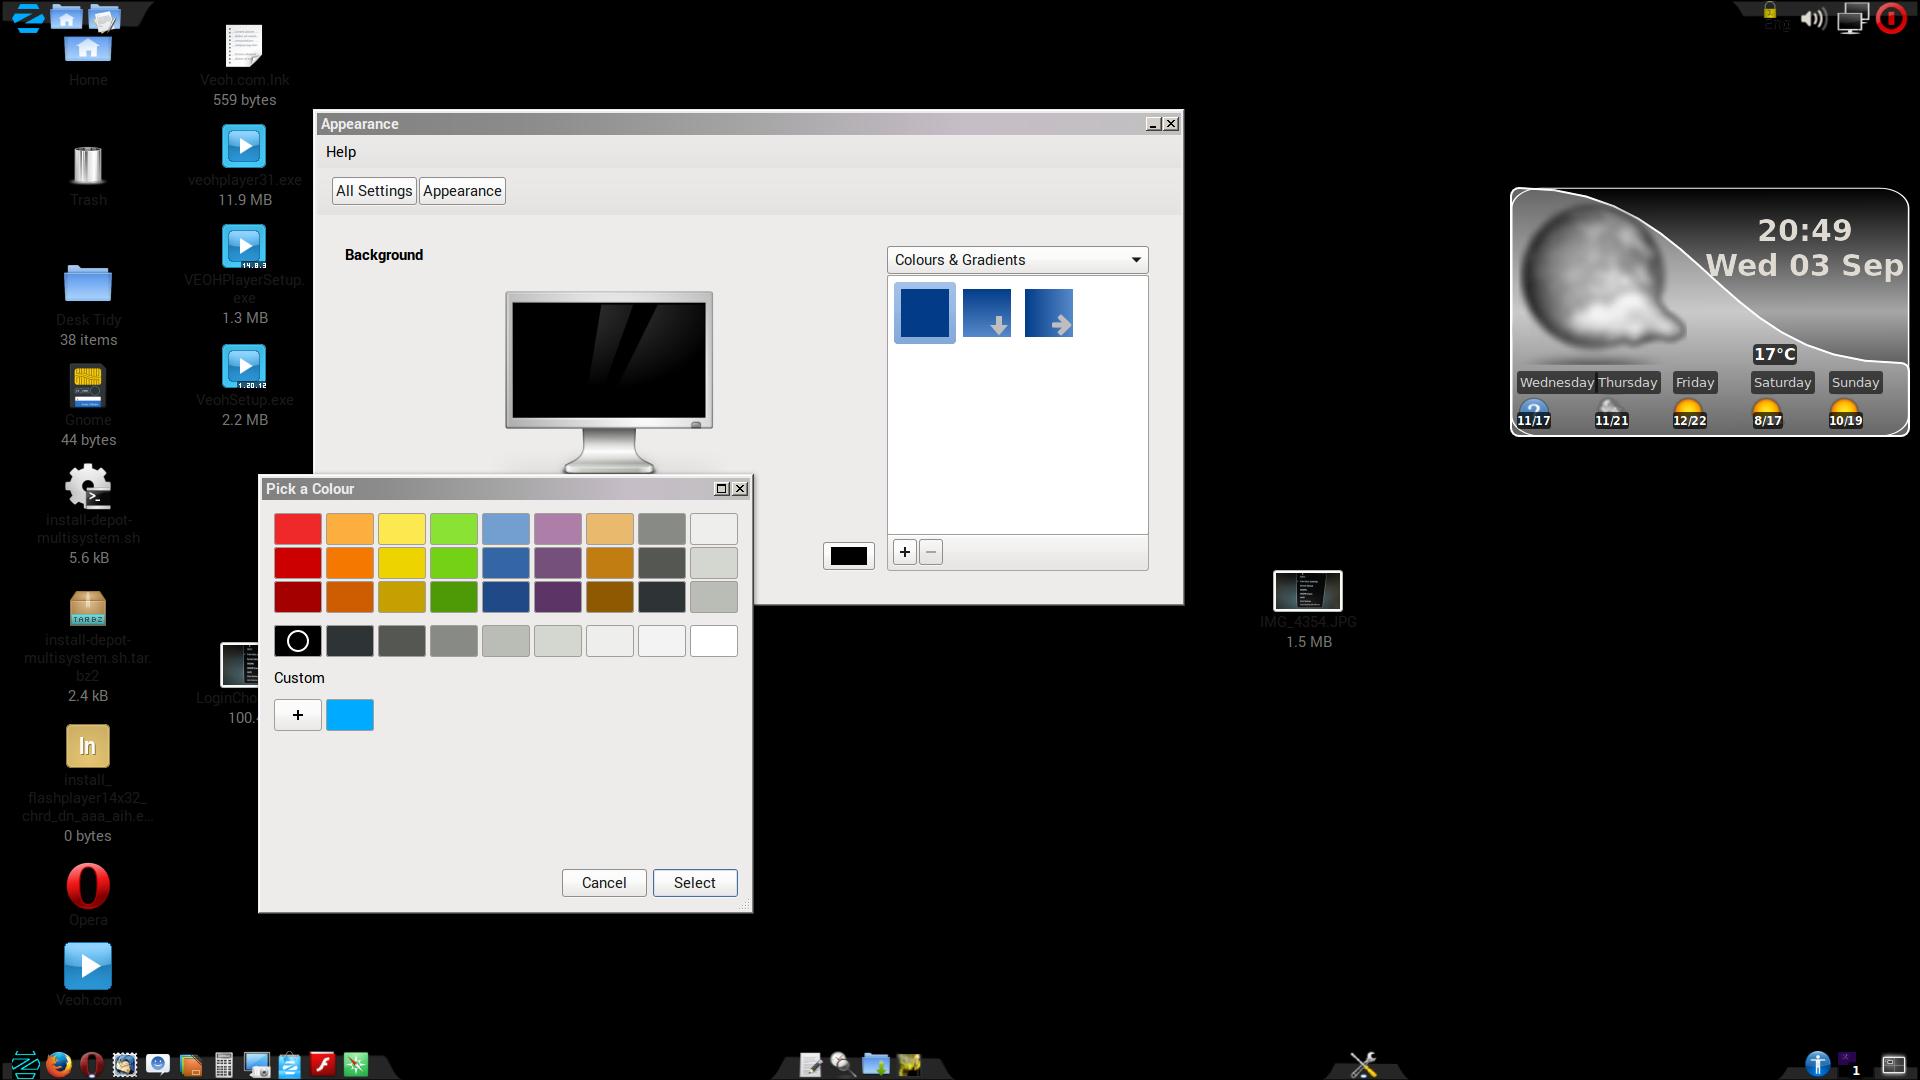The width and height of the screenshot is (1920, 1080).
Task: Click the Appearance tab
Action: tap(462, 190)
